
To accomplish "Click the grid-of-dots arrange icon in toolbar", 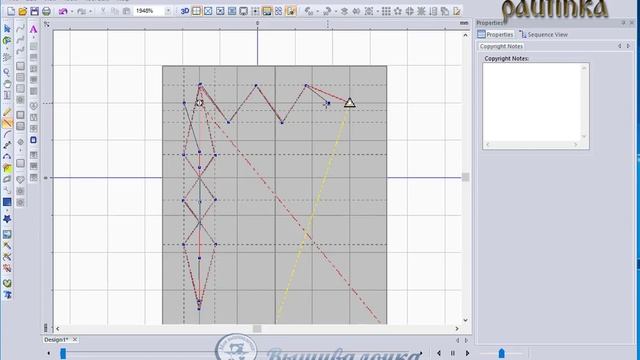I will [386, 11].
